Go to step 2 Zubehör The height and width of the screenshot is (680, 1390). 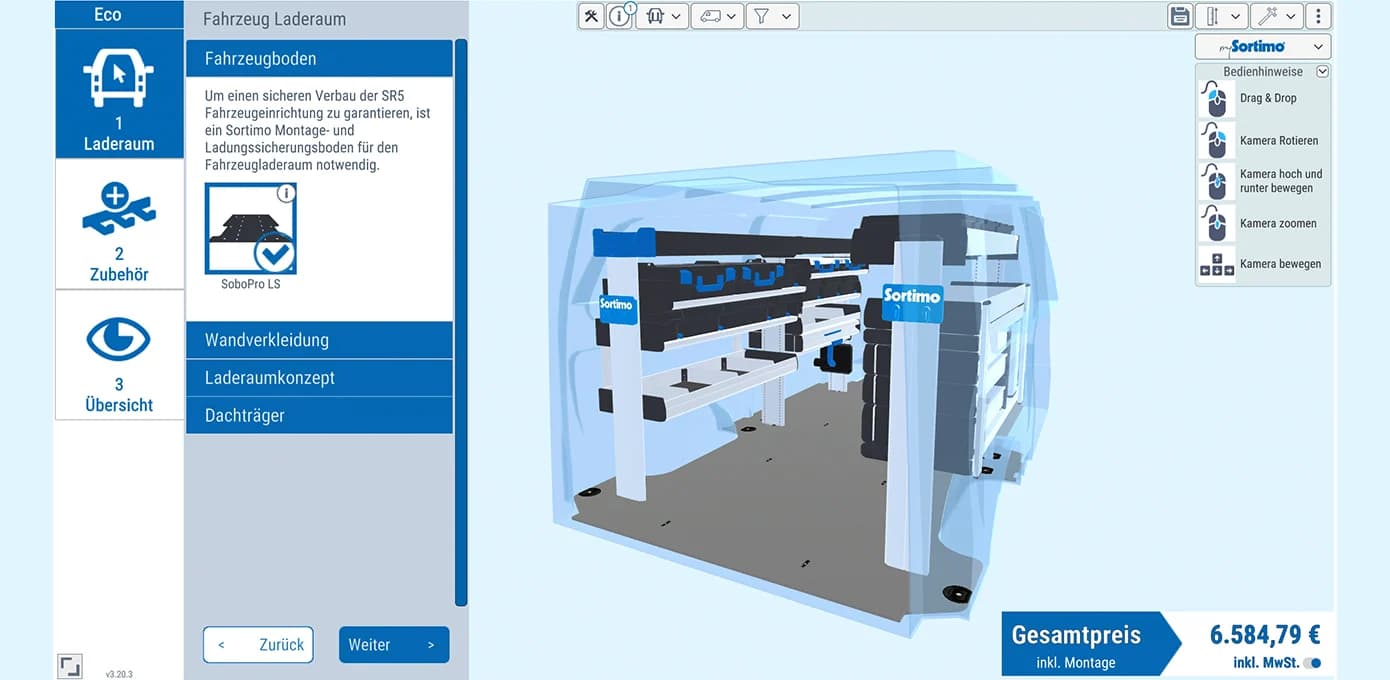tap(119, 224)
